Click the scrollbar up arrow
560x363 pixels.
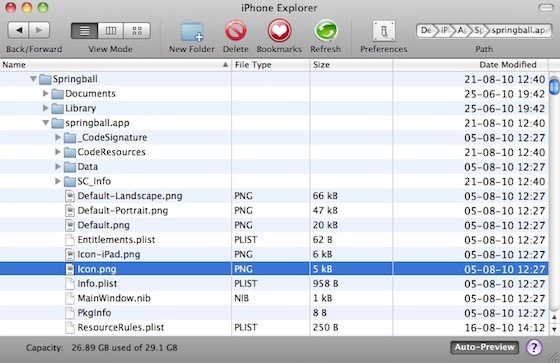tap(554, 317)
